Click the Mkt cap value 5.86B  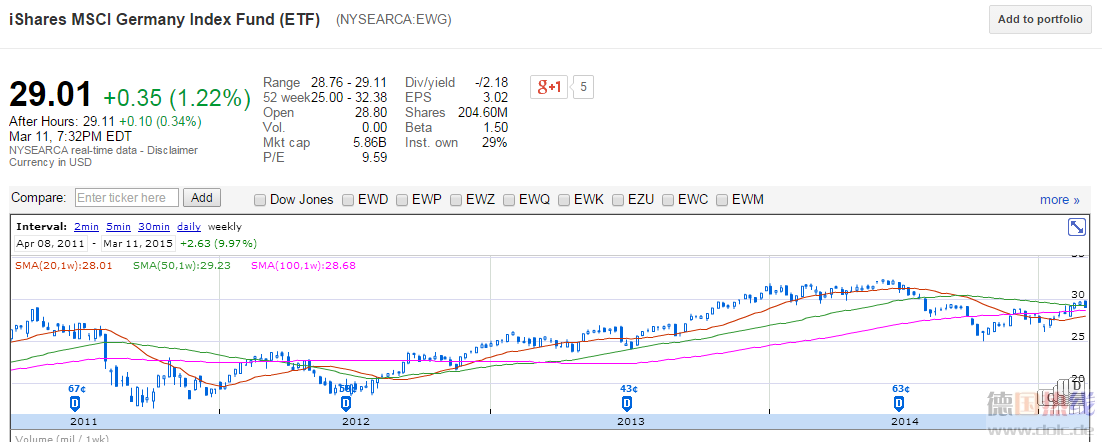coord(369,143)
